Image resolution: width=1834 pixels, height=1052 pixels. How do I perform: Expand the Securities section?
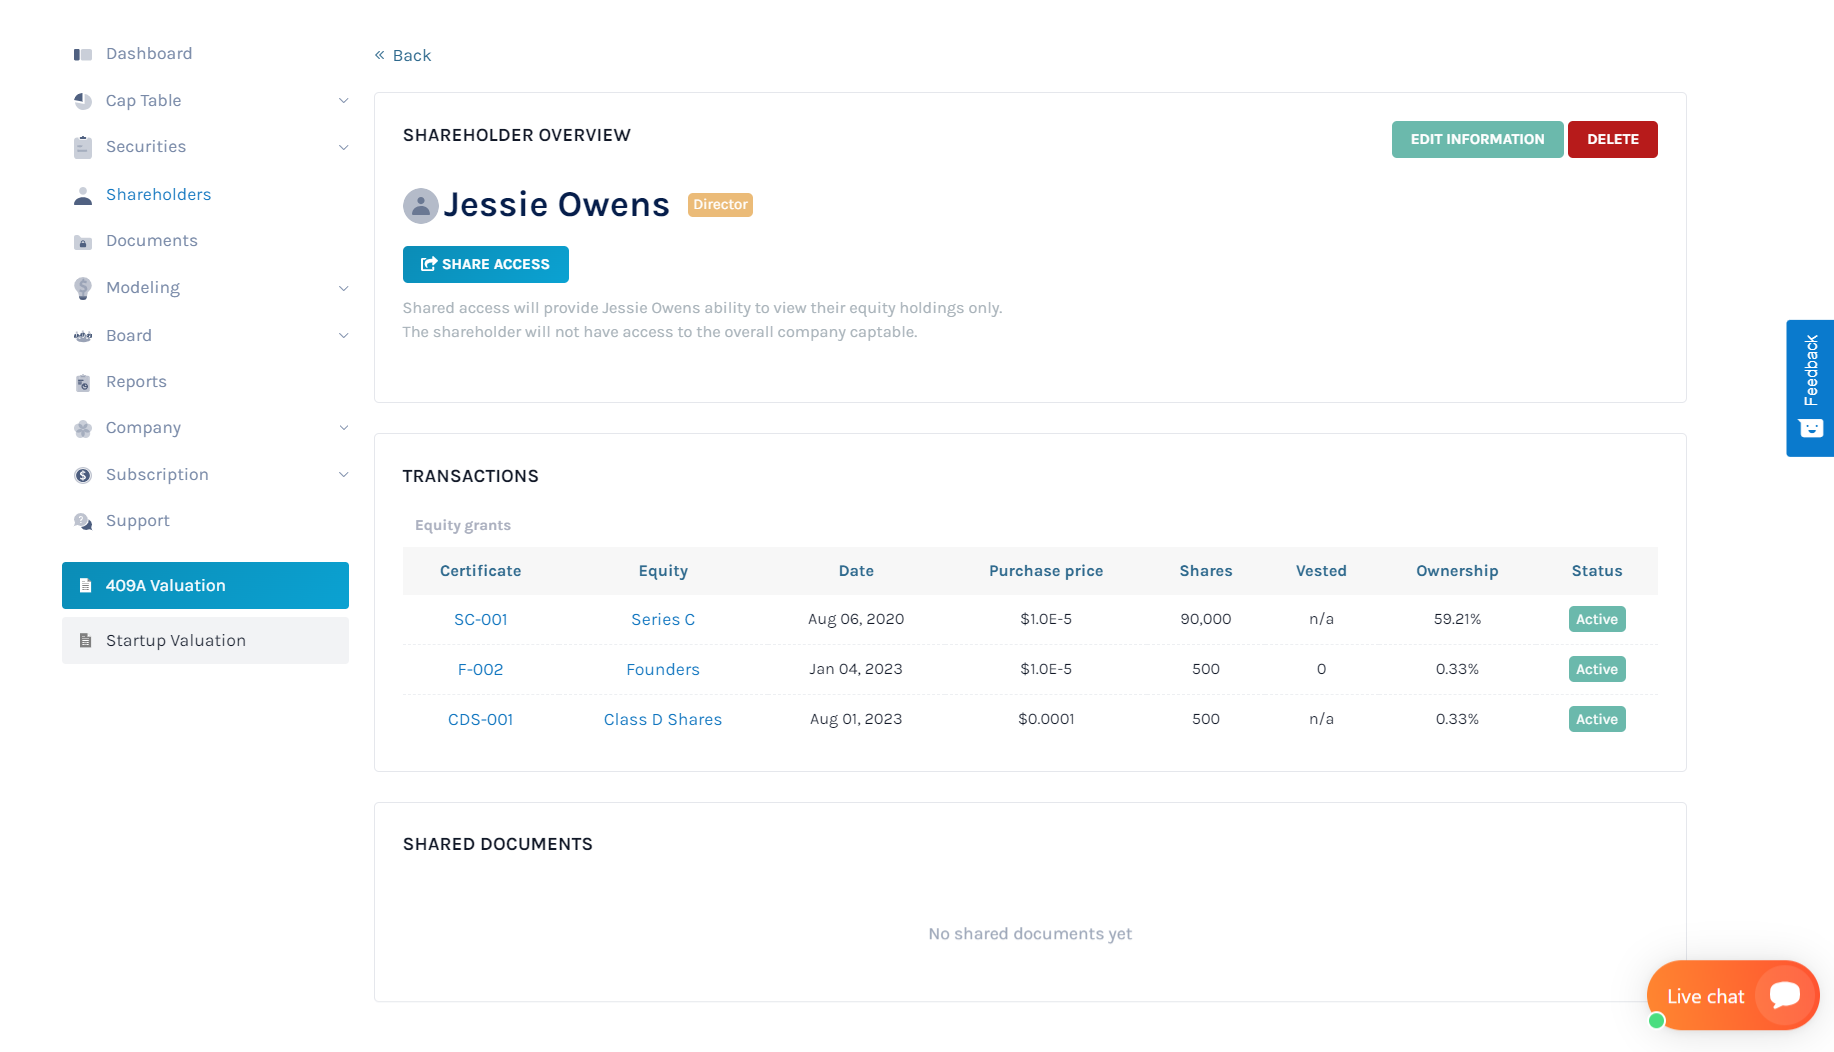pyautogui.click(x=344, y=147)
